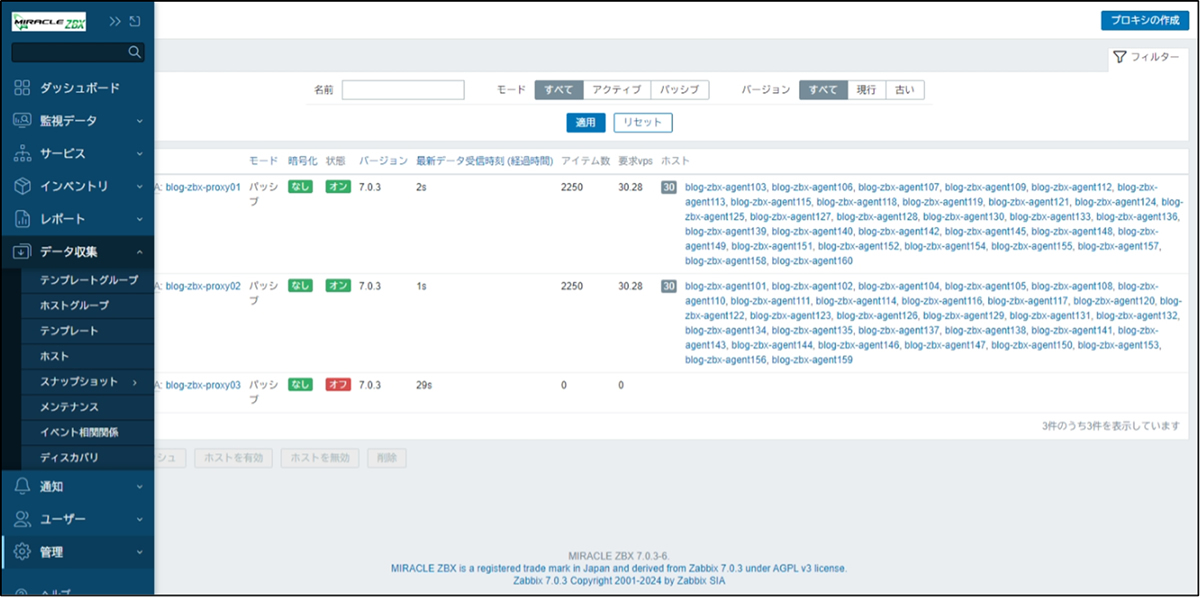
Task: Collapse the sidebar with double-chevron icon
Action: tap(115, 21)
